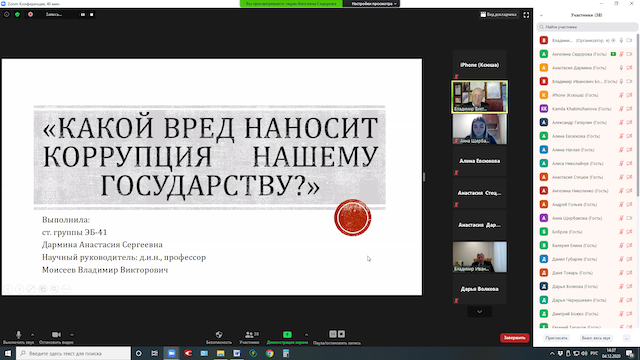The image size is (640, 360).
Task: Toggle Даня Токарь video icon
Action: pyautogui.click(x=629, y=273)
